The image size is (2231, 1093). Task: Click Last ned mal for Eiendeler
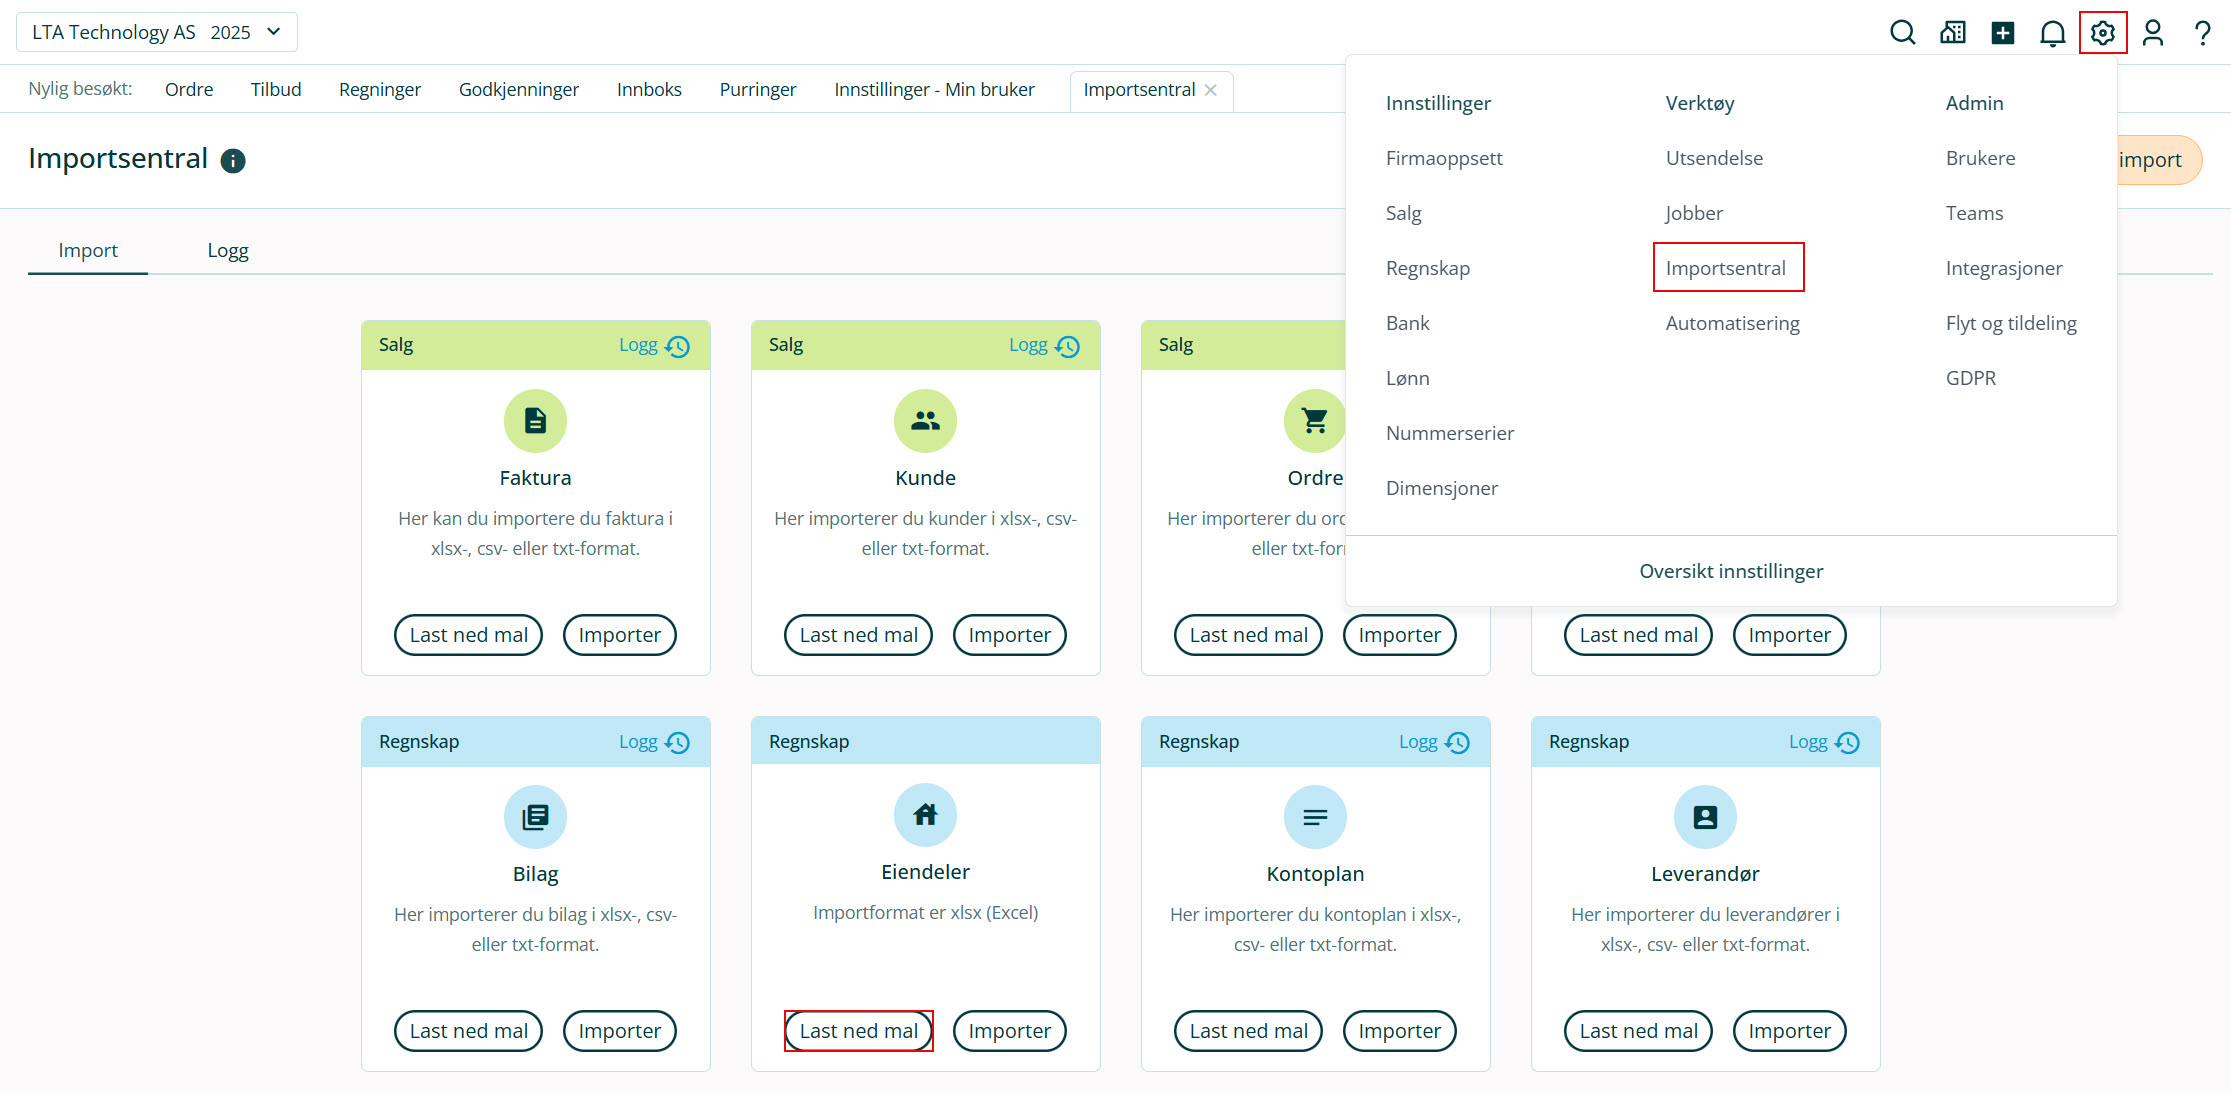tap(858, 1031)
